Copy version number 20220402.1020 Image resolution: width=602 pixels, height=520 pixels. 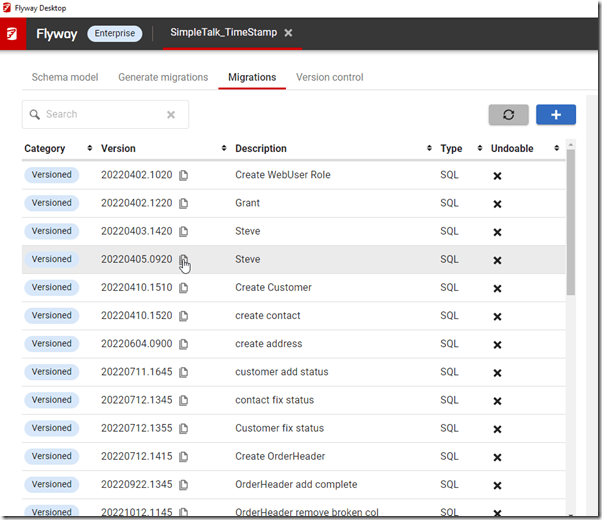(184, 175)
